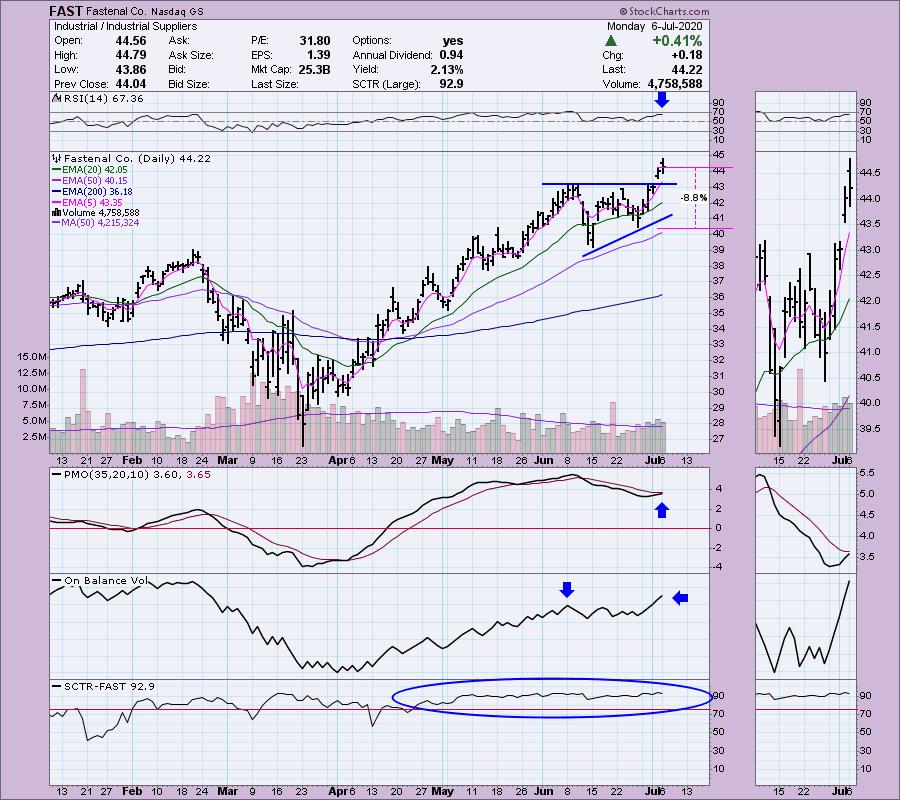Click the 'SCTR-FAST 92.9' panel label
The image size is (900, 800).
click(x=109, y=686)
